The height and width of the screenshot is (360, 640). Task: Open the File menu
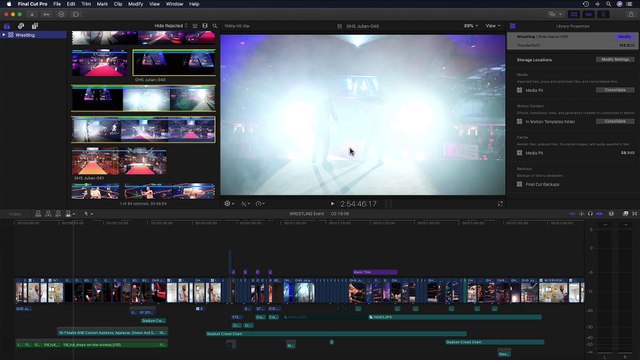pos(57,4)
